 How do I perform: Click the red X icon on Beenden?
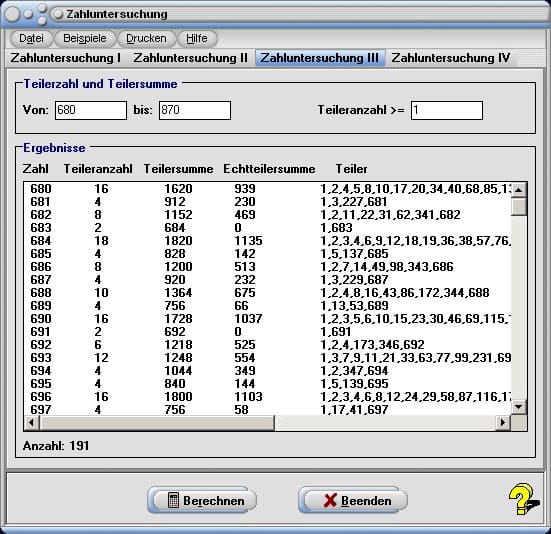pos(330,500)
